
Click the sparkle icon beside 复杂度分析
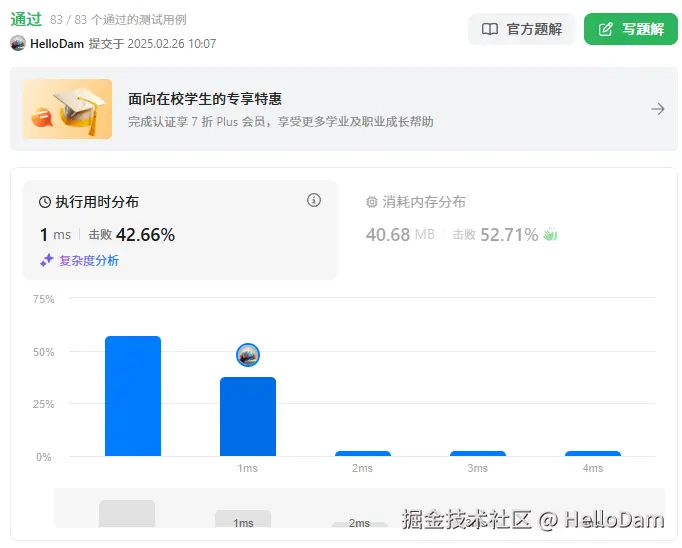pyautogui.click(x=47, y=260)
